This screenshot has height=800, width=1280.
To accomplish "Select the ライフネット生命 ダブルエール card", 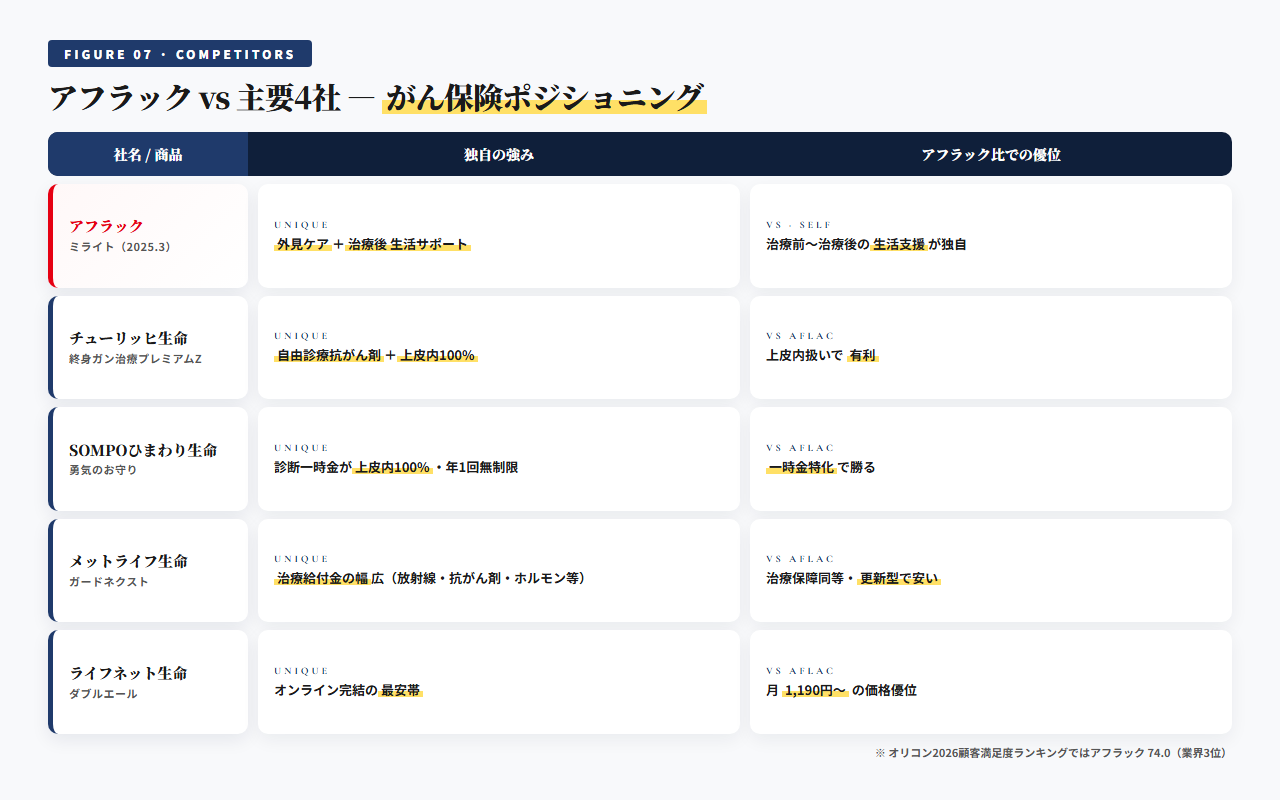I will tap(147, 682).
